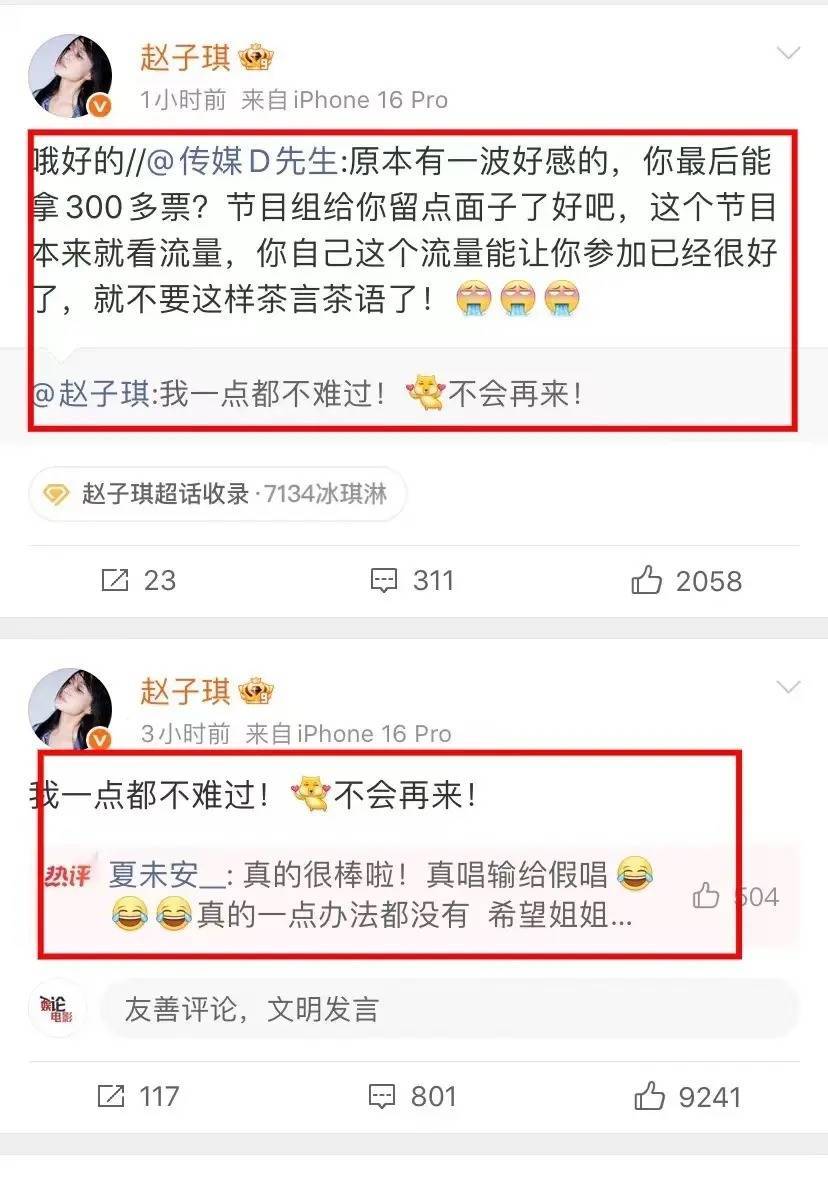Open 赵子琪 avatar on the second post
Viewport: 828px width, 1180px height.
point(70,708)
